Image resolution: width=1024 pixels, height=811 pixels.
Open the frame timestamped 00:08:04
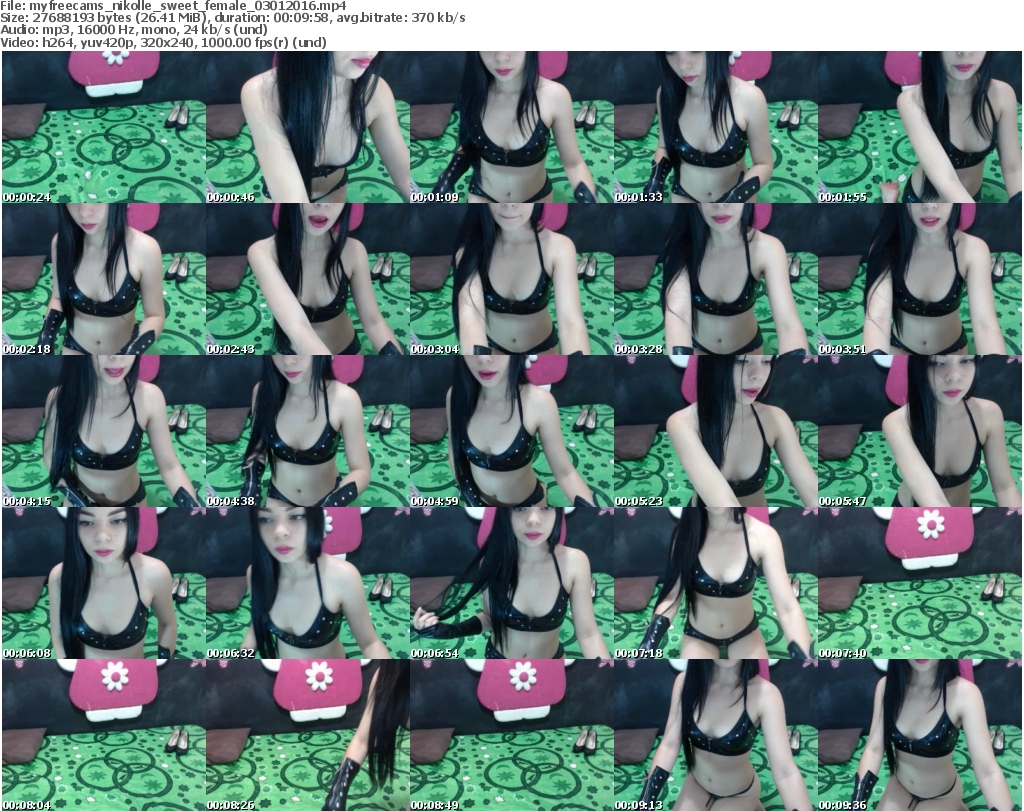[x=104, y=735]
